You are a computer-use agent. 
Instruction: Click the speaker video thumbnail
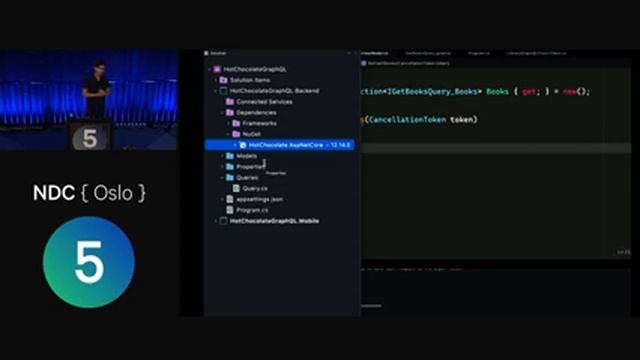click(89, 100)
